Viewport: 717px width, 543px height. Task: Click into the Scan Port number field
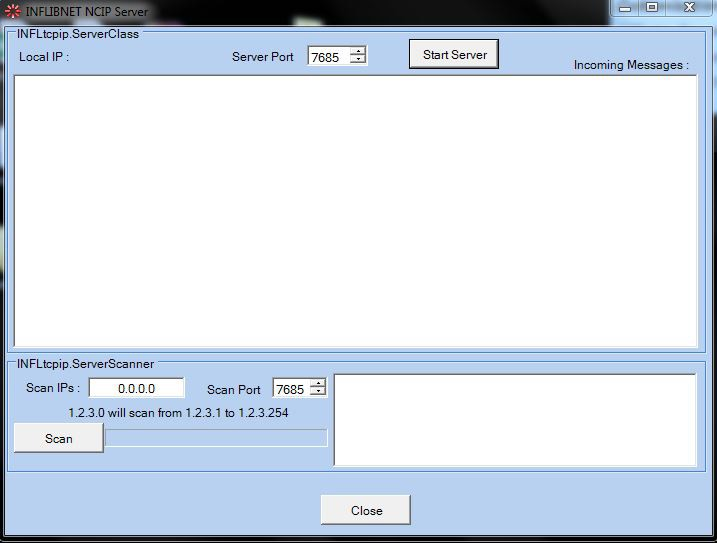(290, 389)
